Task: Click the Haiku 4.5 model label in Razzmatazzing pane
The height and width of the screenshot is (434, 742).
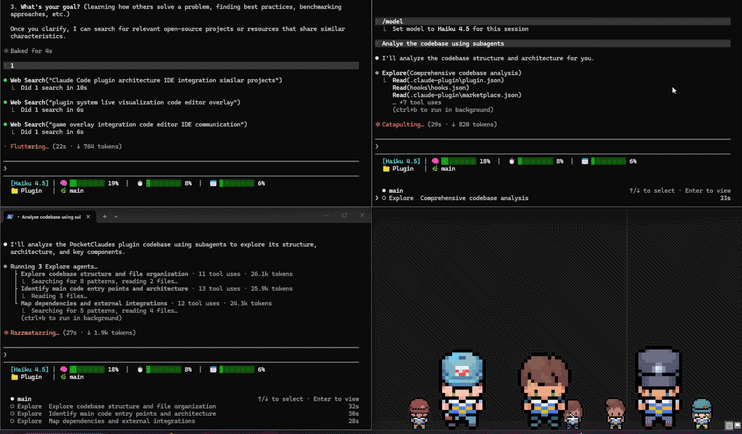Action: pos(30,370)
